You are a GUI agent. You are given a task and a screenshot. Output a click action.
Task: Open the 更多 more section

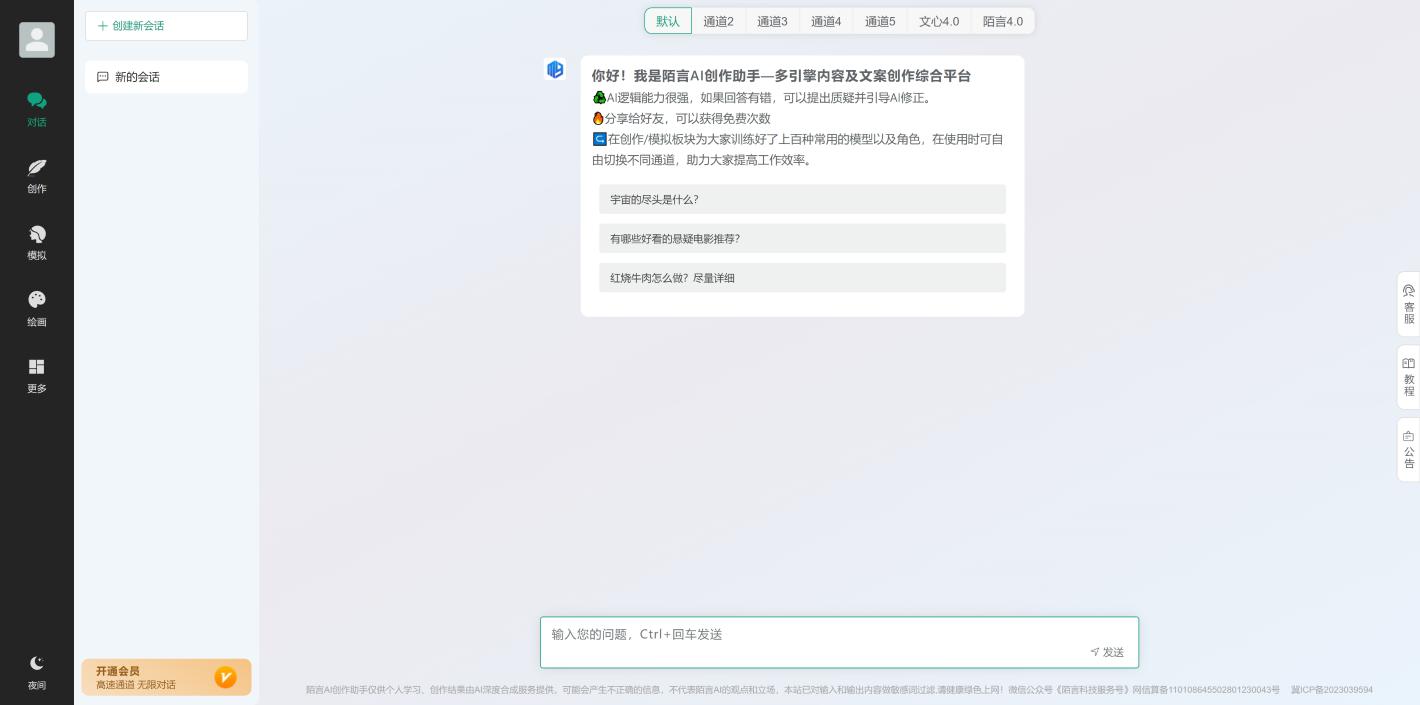pyautogui.click(x=37, y=376)
